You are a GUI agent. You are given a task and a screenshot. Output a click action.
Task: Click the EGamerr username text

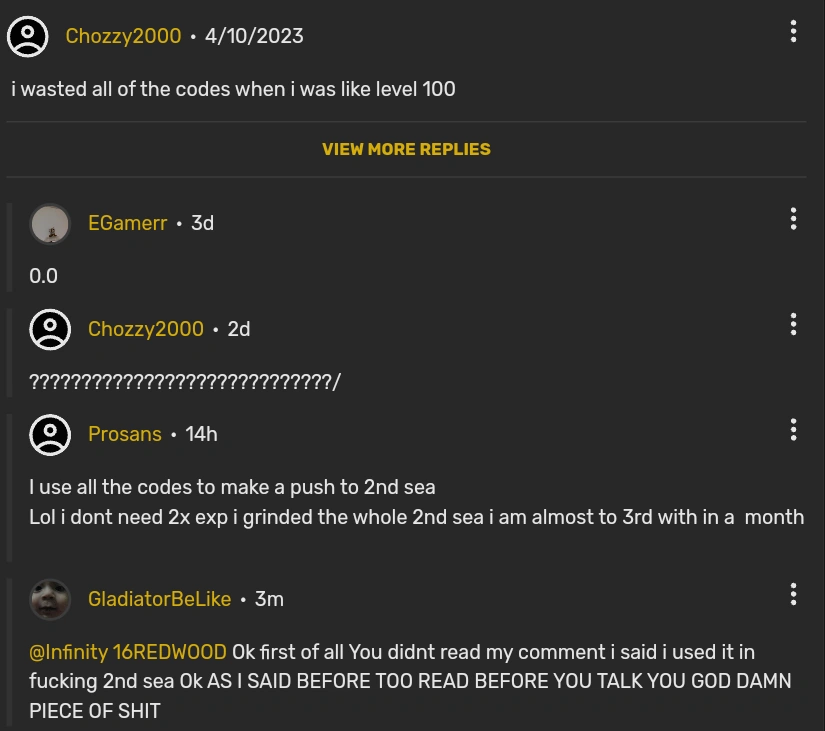127,223
